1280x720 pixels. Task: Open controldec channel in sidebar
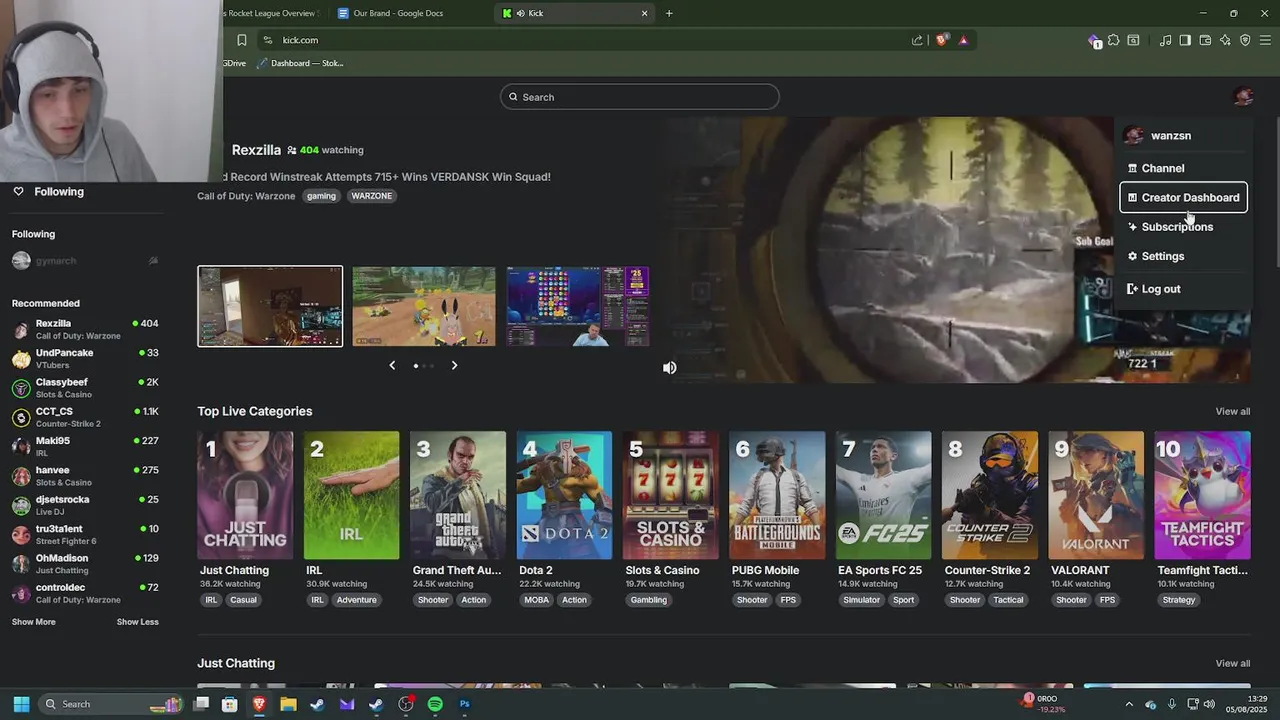point(85,593)
